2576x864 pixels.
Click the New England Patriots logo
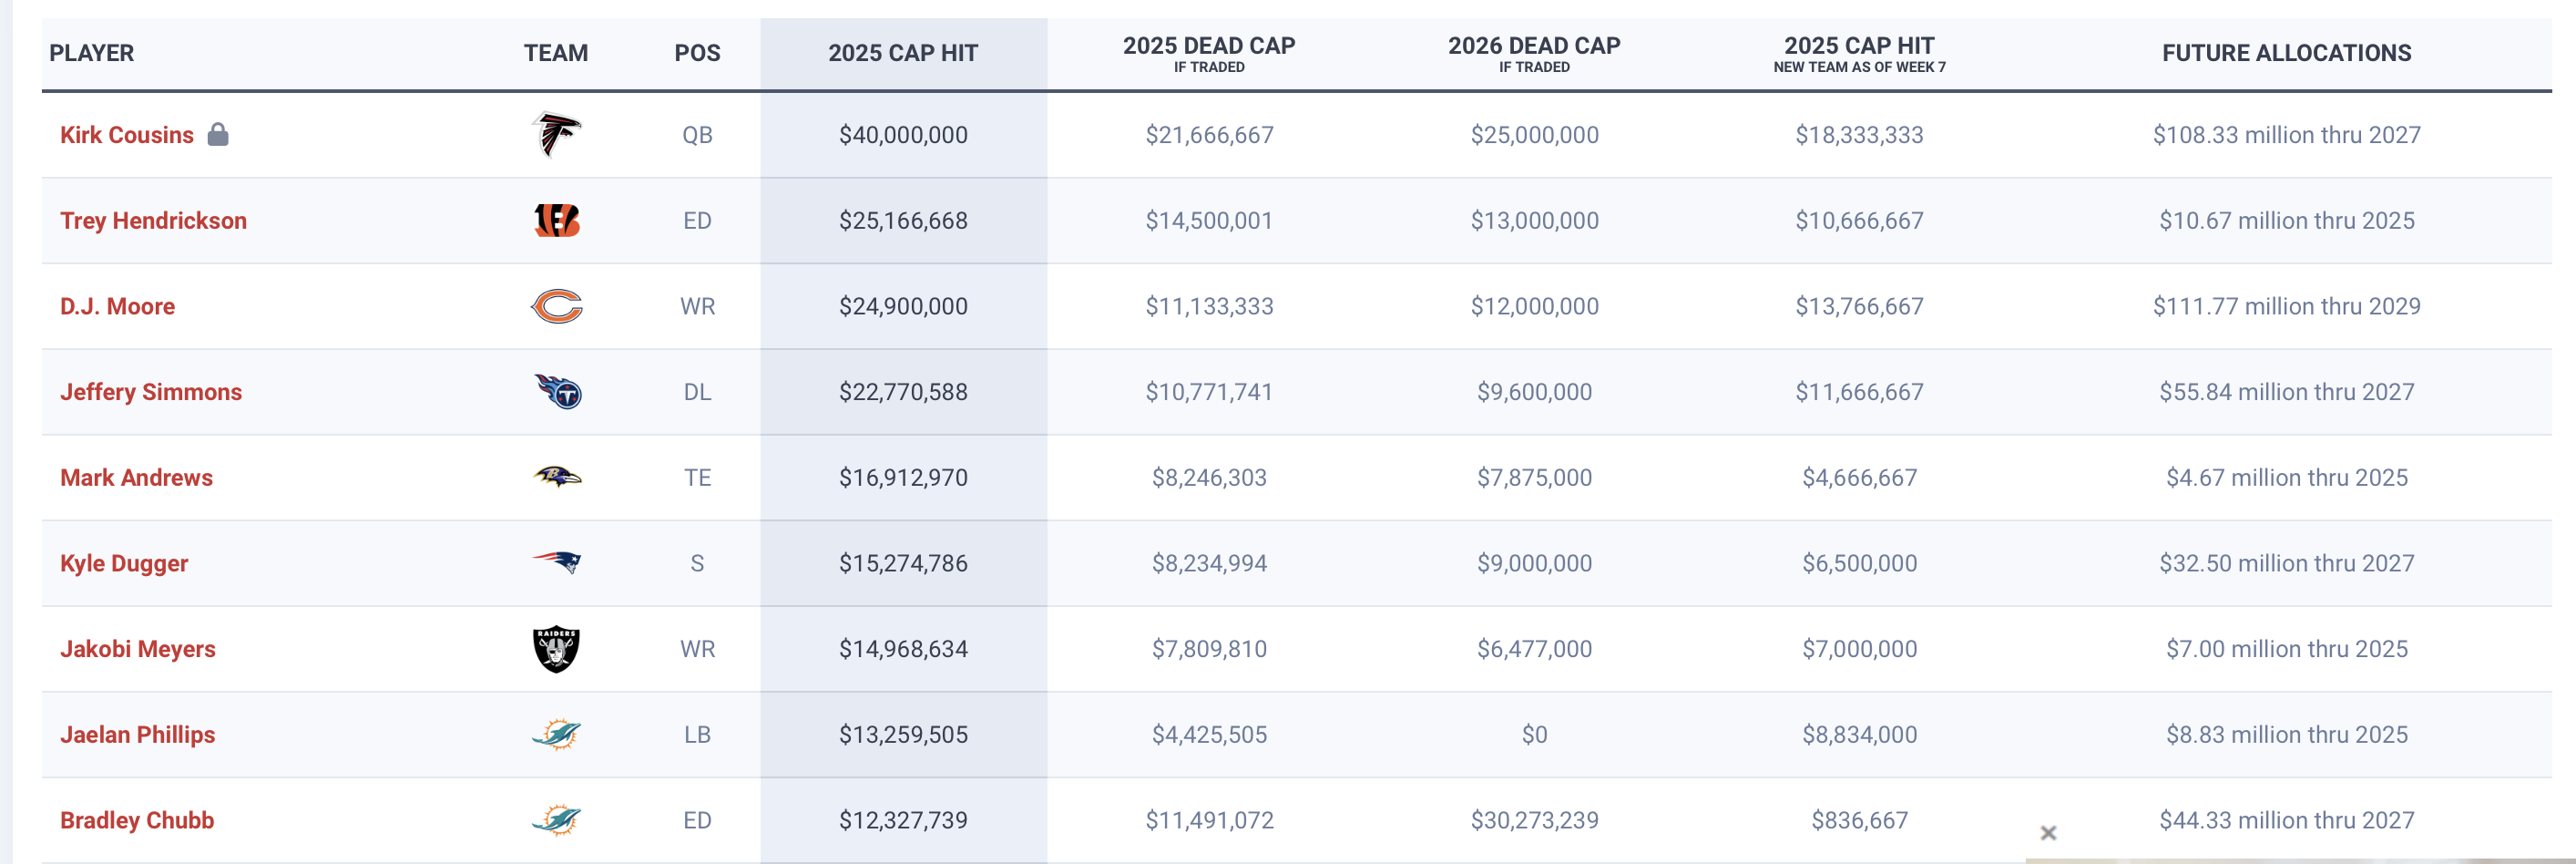click(x=556, y=562)
